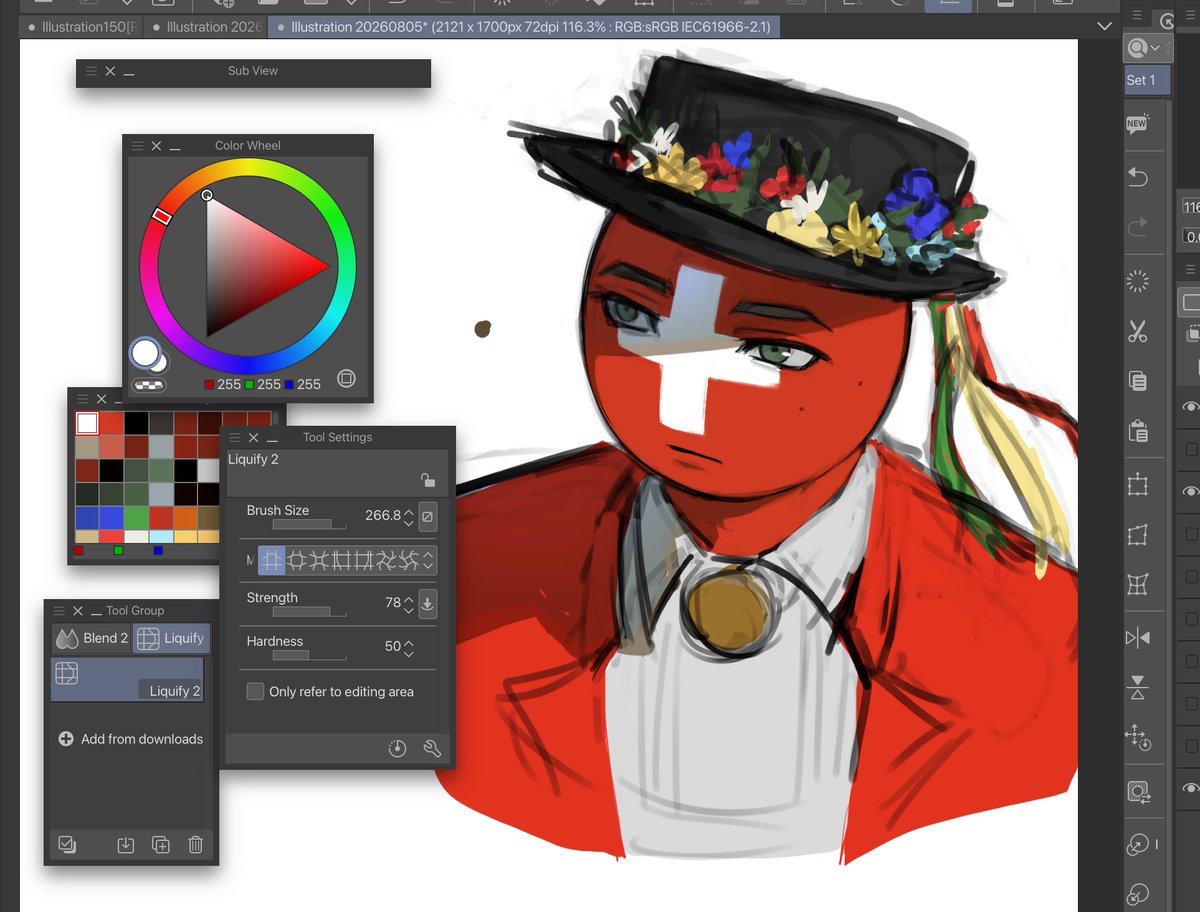Open Liquify tool group tab
The image size is (1200, 912).
(x=171, y=638)
